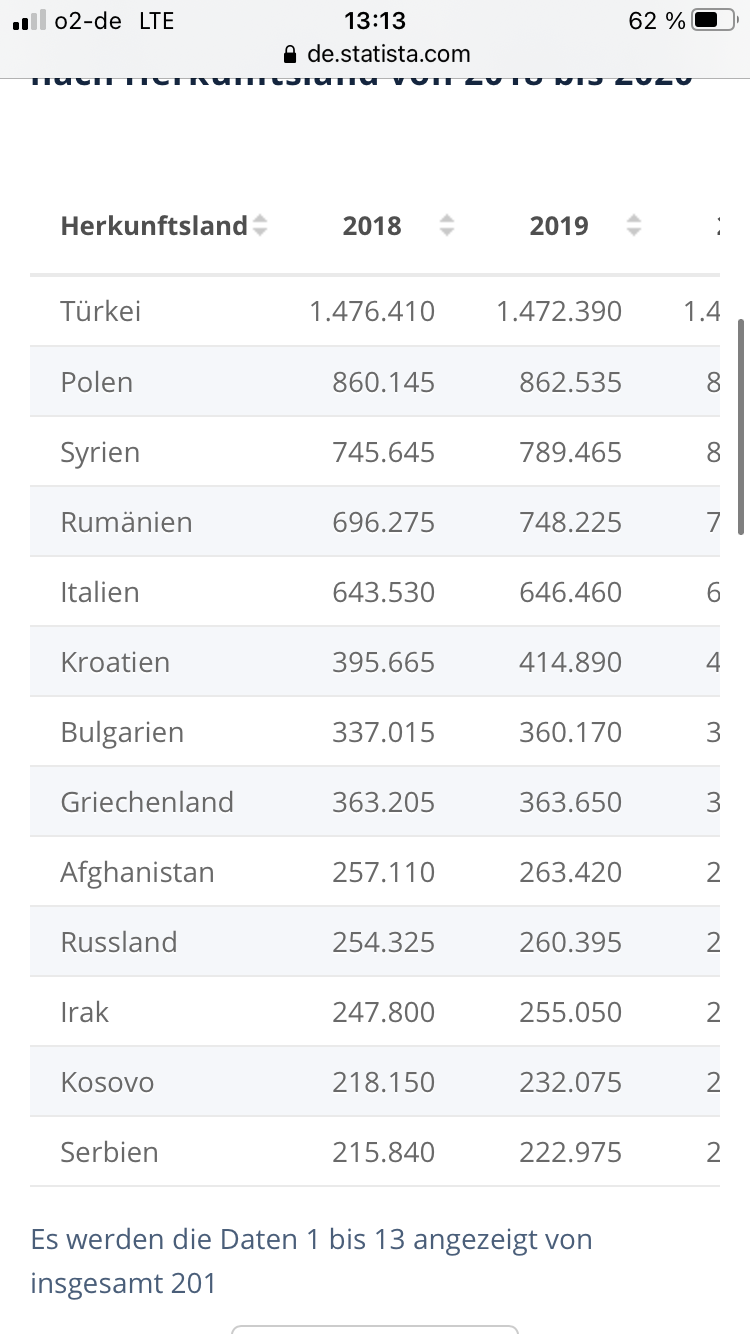Select the Rumänien 2019 value 748.225
The height and width of the screenshot is (1334, 750).
click(x=571, y=522)
